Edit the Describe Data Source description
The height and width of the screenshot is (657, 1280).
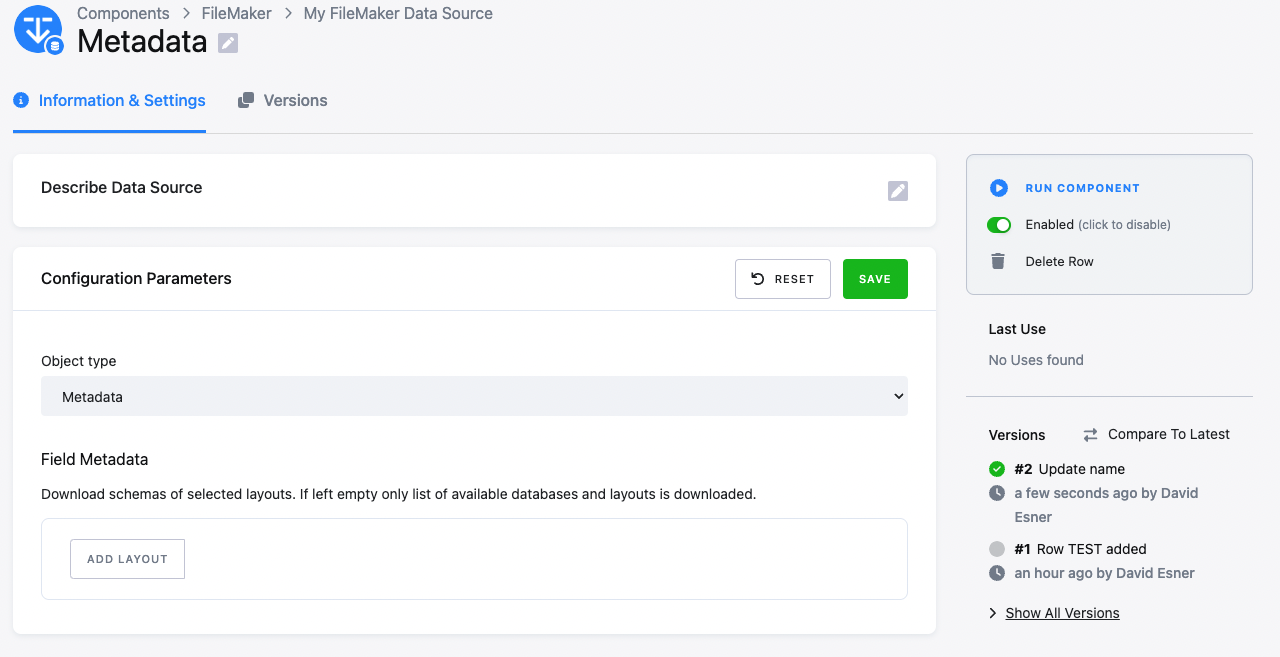898,191
